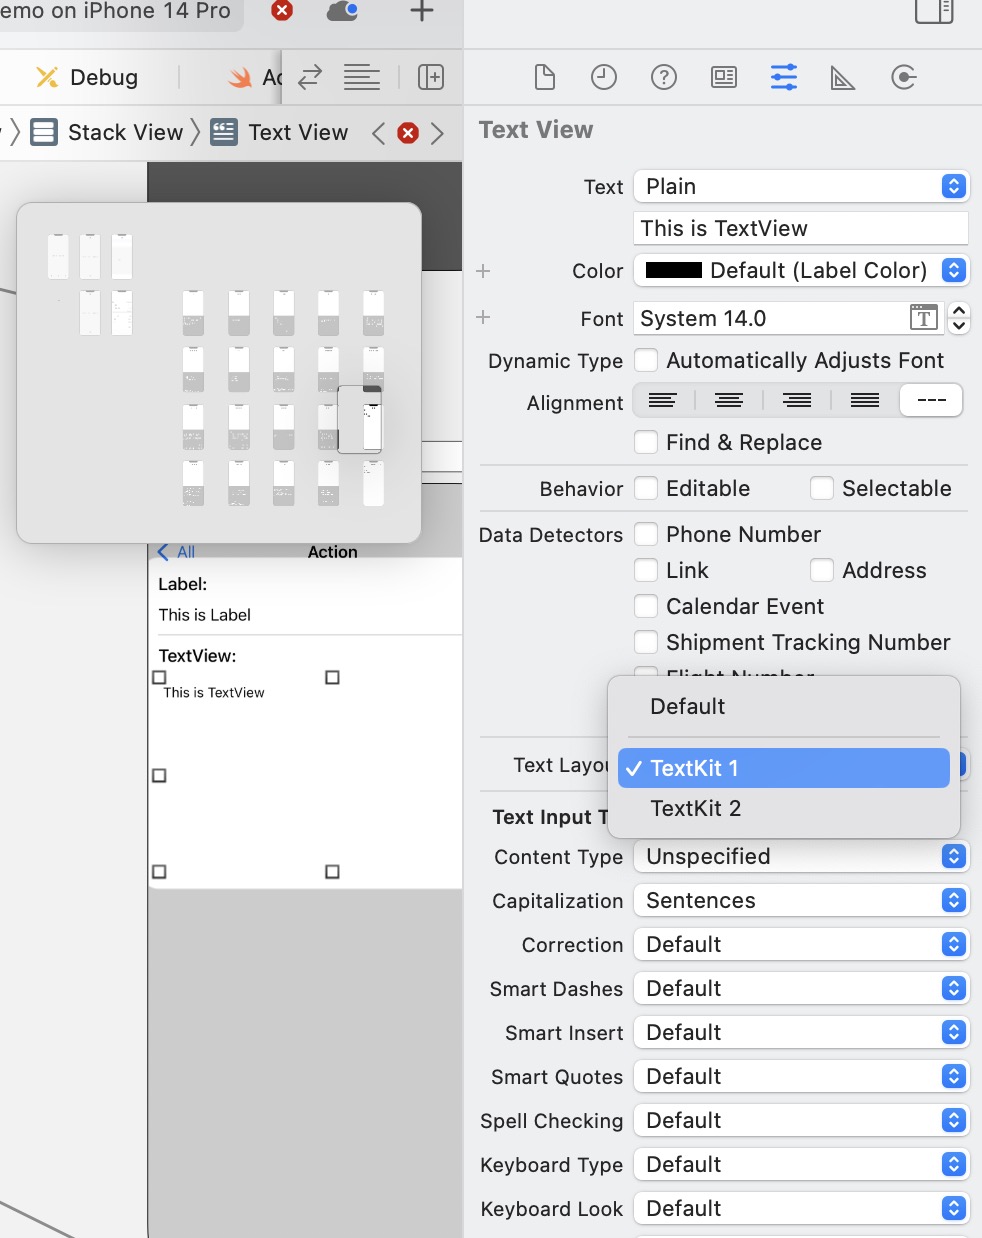Enable Address data detector
This screenshot has height=1238, width=982.
coord(822,570)
